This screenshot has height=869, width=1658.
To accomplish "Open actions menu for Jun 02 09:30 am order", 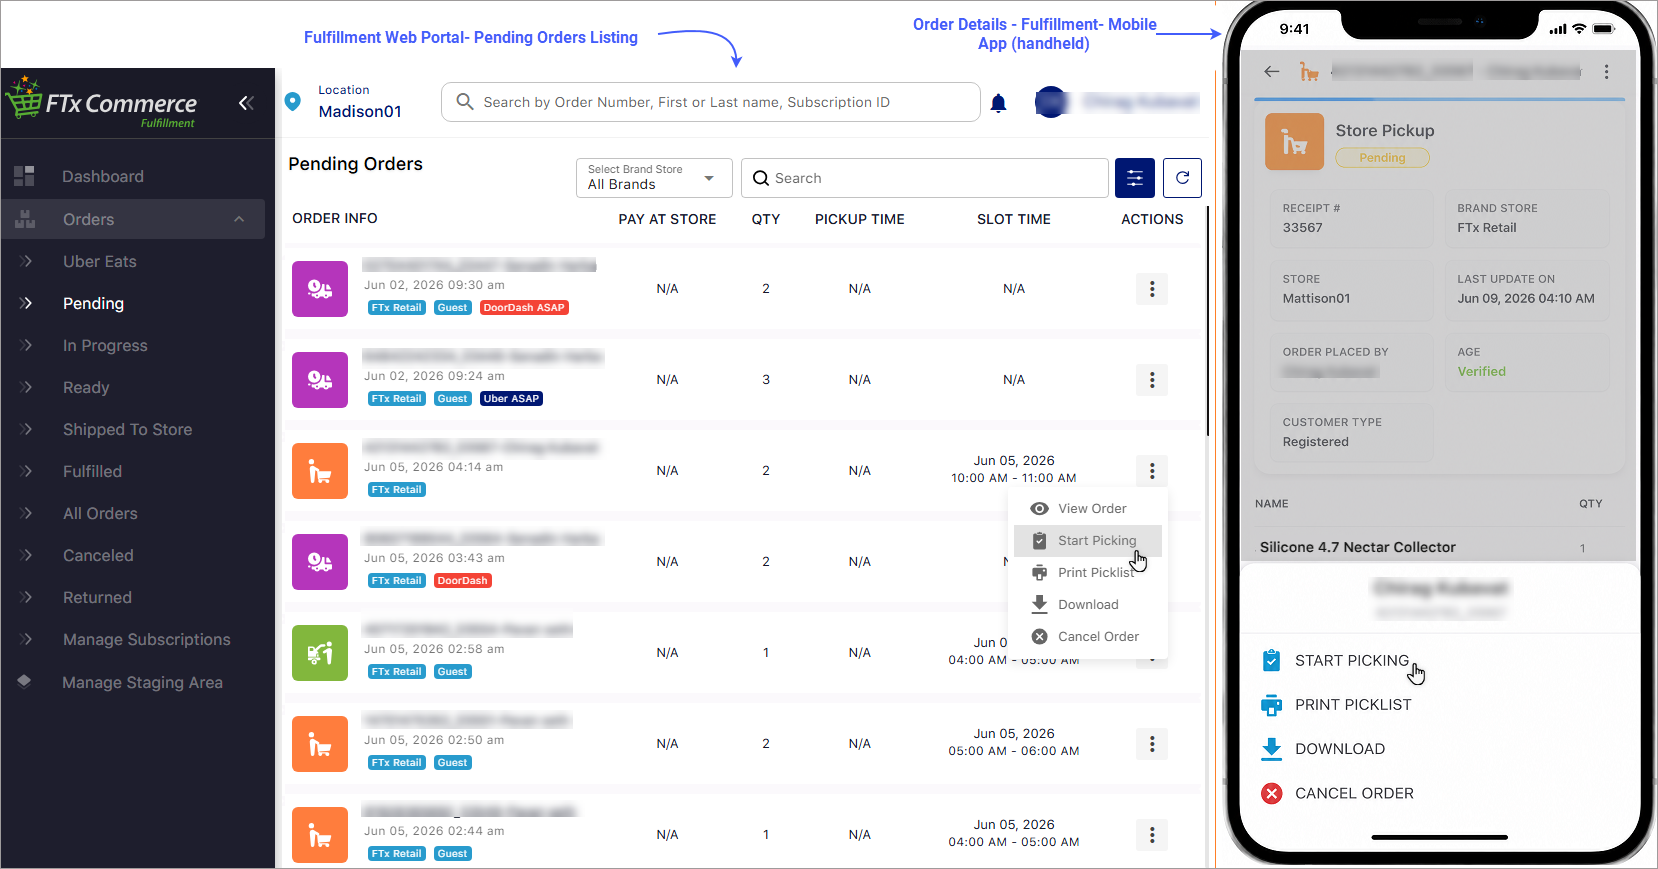I will pyautogui.click(x=1152, y=289).
